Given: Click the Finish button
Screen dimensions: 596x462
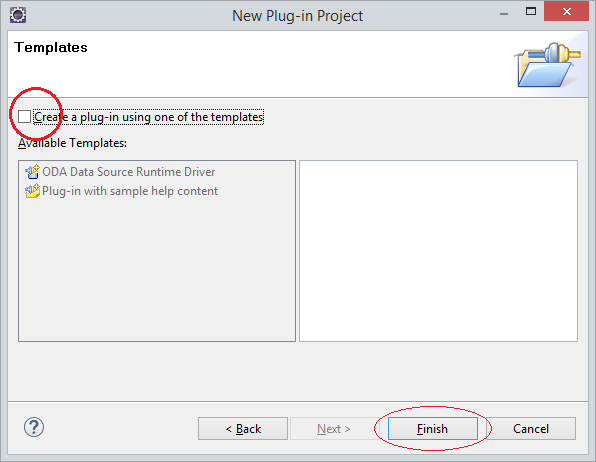Looking at the screenshot, I should click(x=433, y=429).
